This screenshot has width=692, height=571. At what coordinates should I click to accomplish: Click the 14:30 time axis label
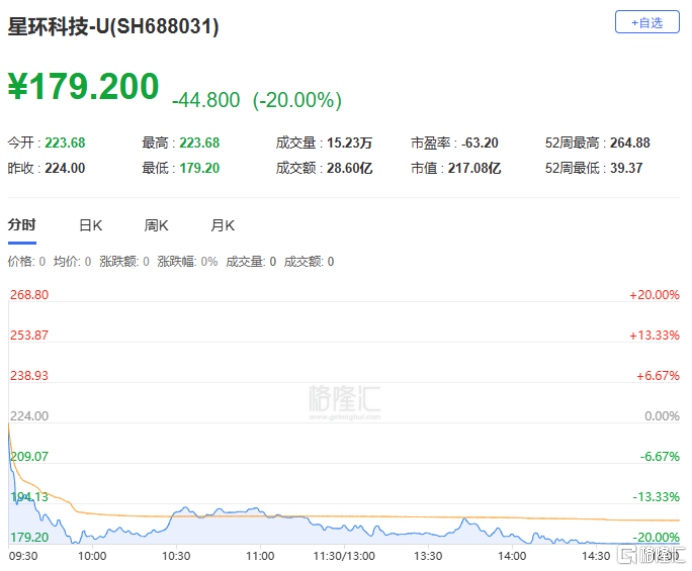click(596, 556)
